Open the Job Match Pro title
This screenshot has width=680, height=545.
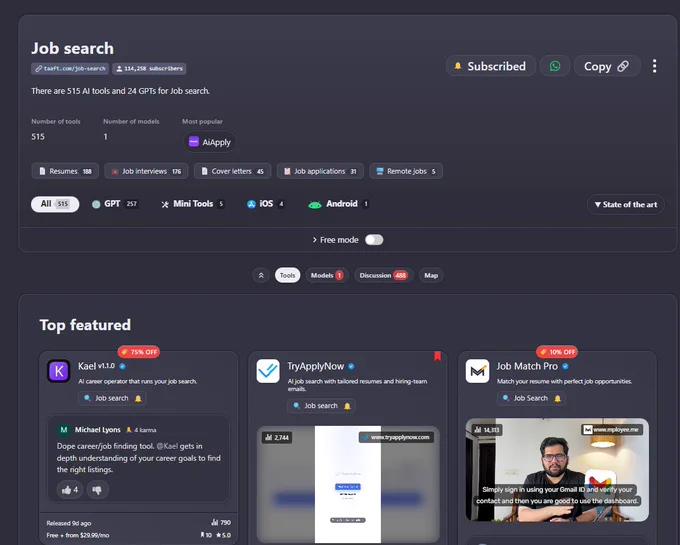coord(527,366)
